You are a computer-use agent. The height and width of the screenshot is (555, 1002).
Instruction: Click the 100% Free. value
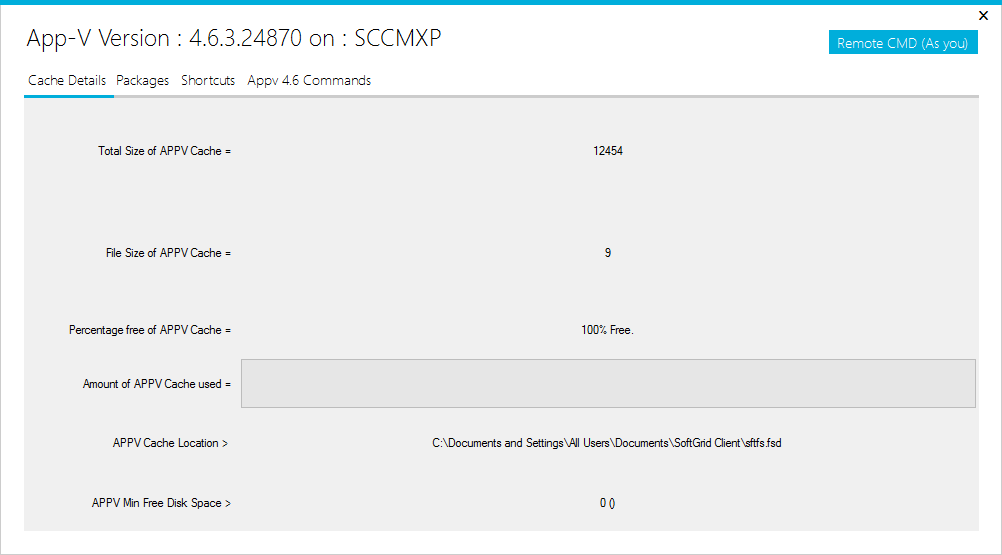click(607, 330)
